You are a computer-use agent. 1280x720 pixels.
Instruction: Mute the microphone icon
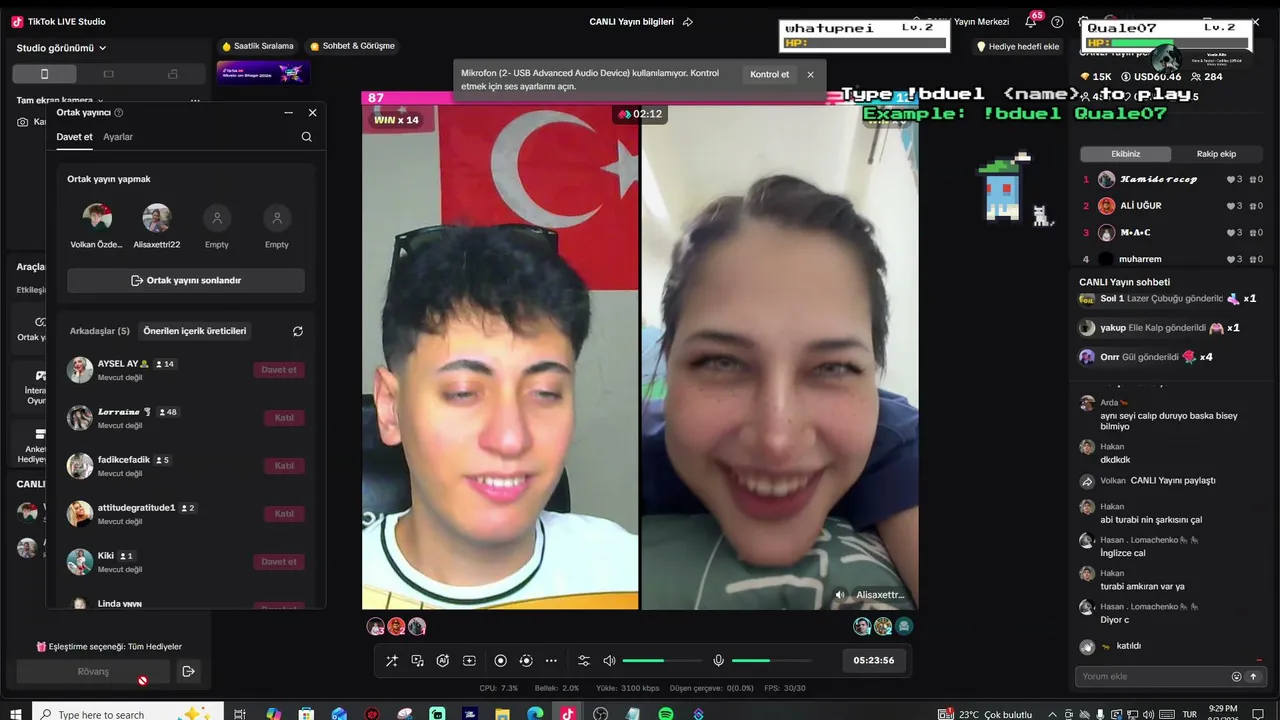coord(718,661)
